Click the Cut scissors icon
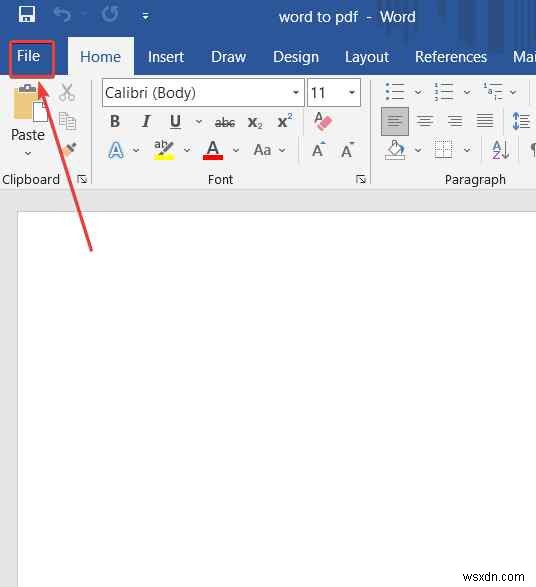 tap(67, 92)
